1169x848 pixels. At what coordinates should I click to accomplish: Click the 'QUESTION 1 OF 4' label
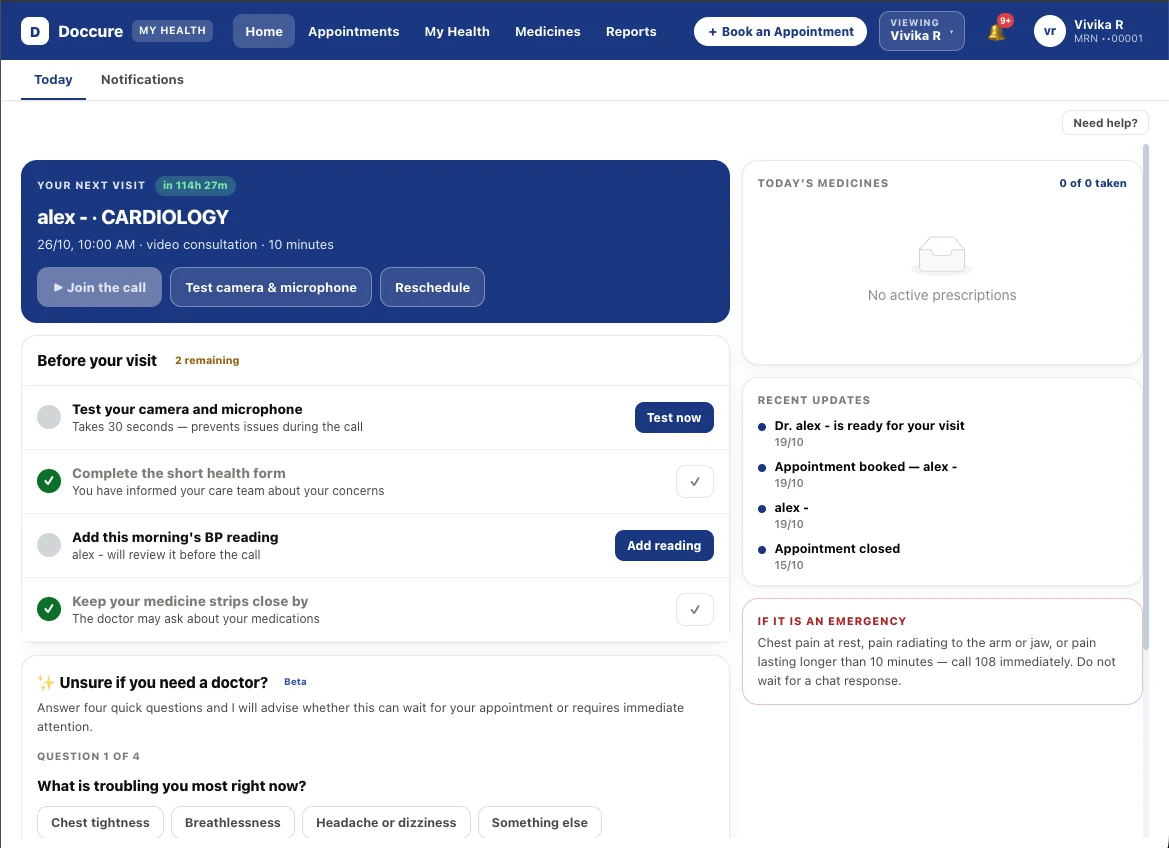pyautogui.click(x=89, y=756)
